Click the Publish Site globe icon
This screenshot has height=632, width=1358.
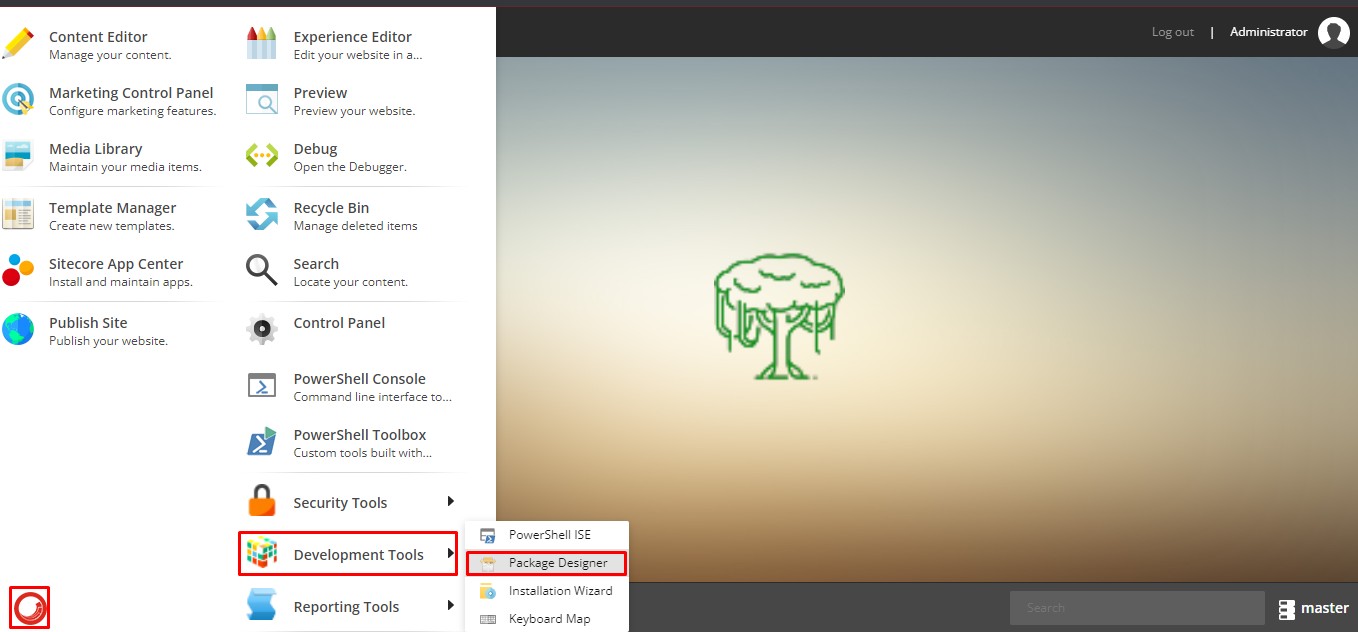pos(18,330)
